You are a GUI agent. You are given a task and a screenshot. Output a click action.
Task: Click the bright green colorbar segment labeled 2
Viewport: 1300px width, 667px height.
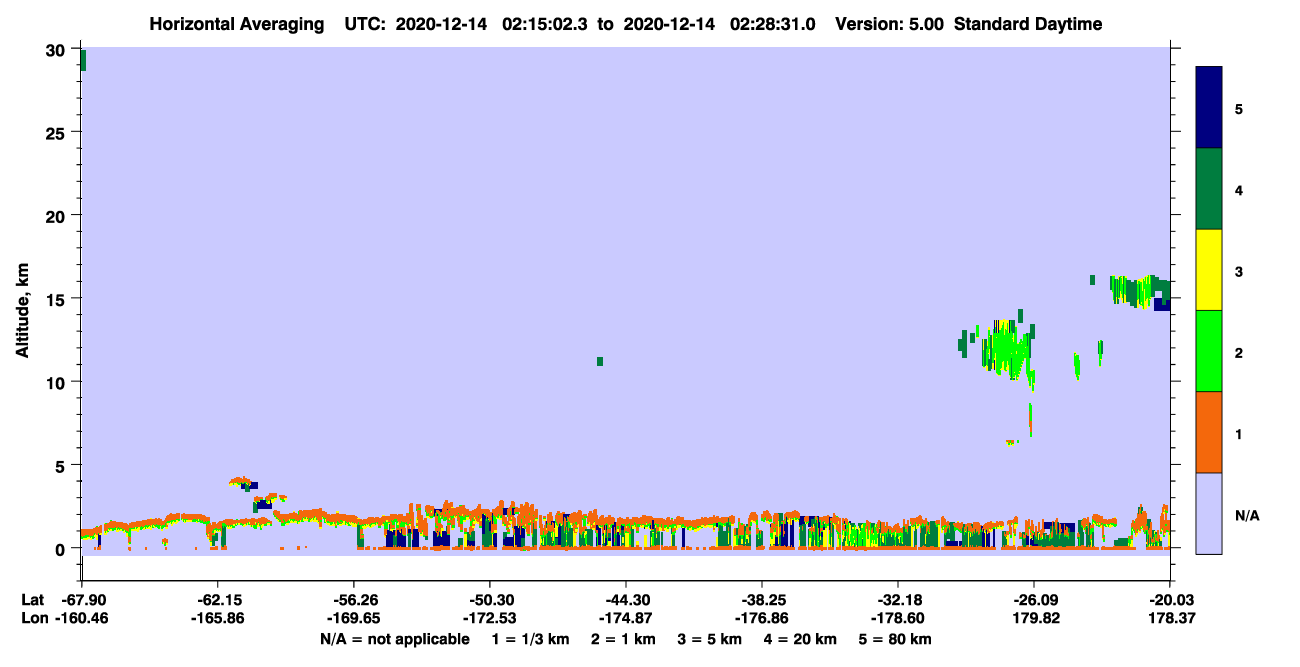point(1209,351)
